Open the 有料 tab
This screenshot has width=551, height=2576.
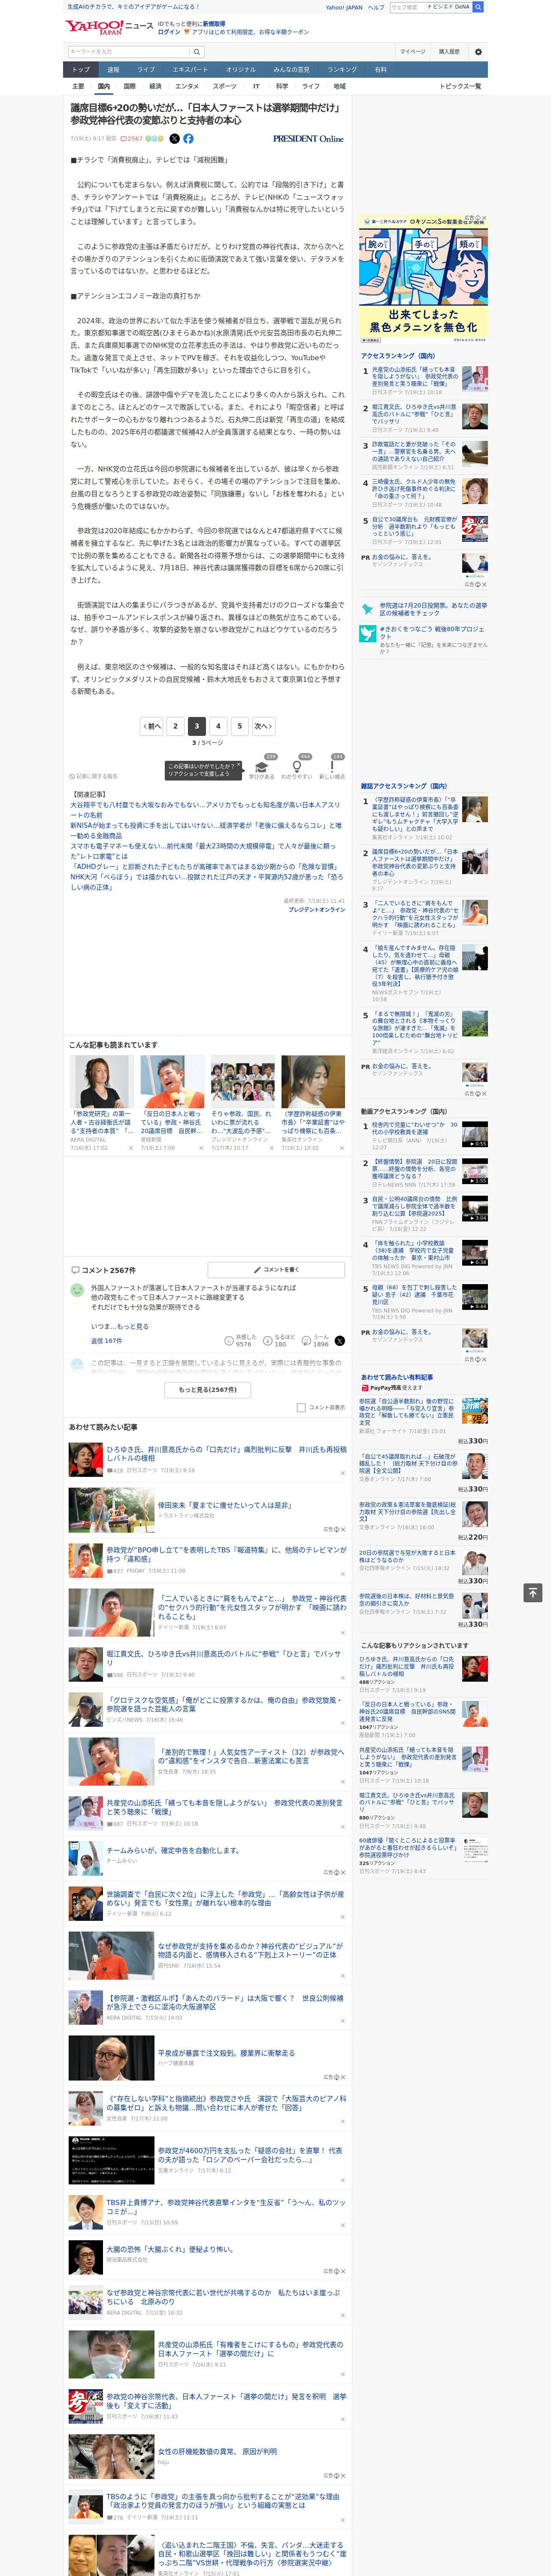click(x=380, y=70)
